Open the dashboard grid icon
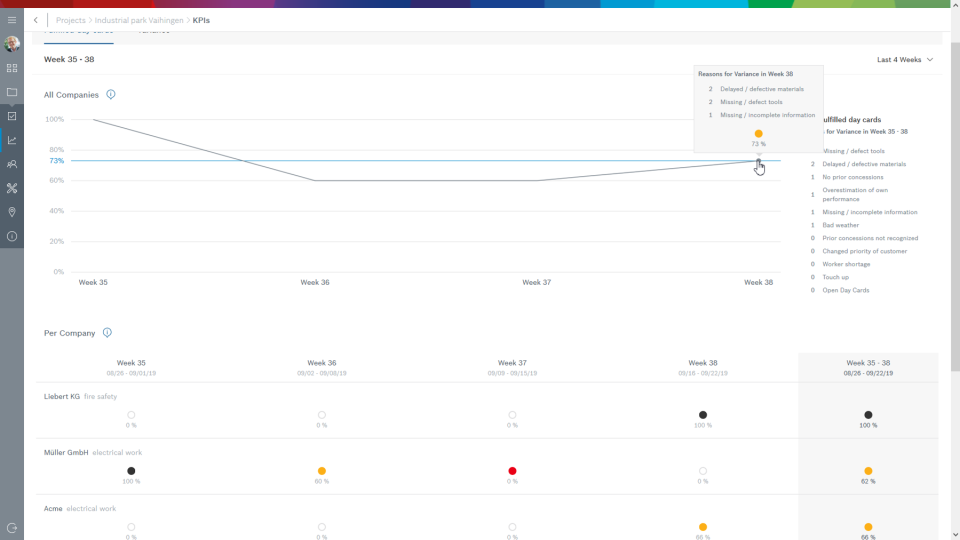 [x=12, y=68]
